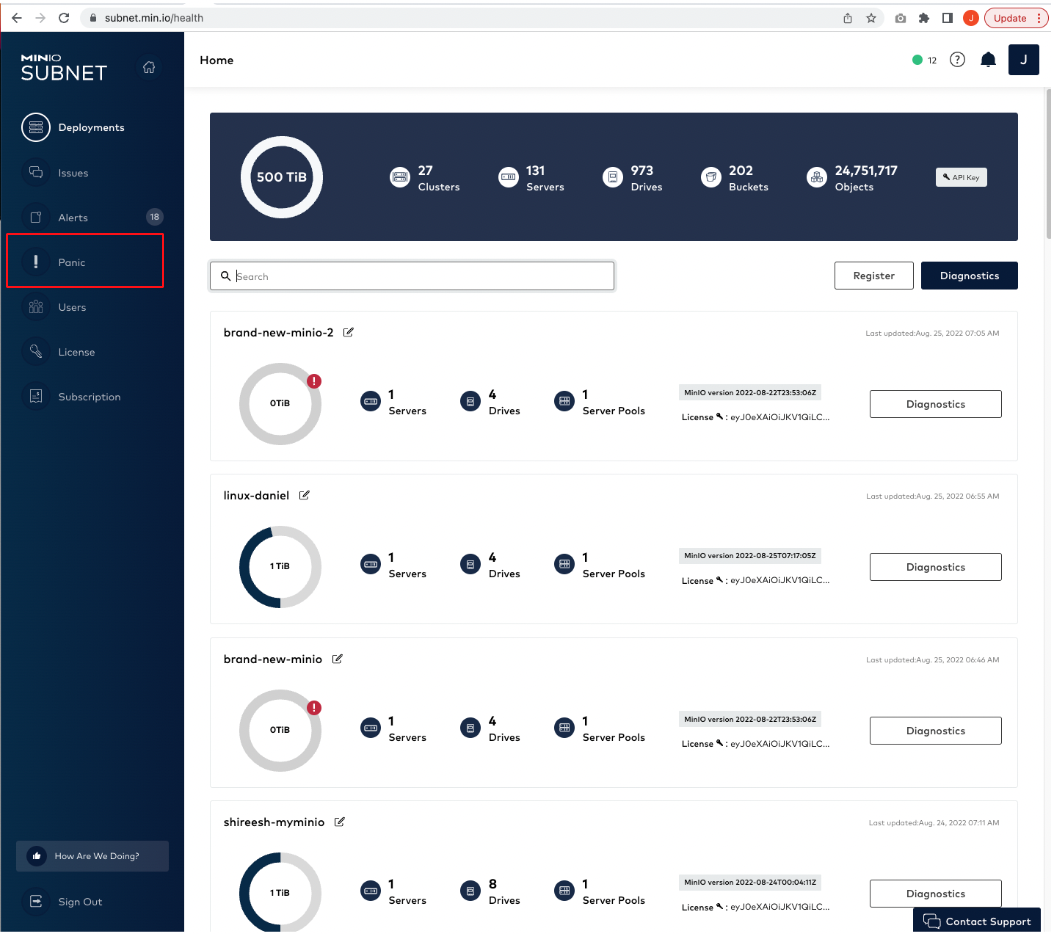Click the Register button
1051x934 pixels.
pyautogui.click(x=873, y=276)
